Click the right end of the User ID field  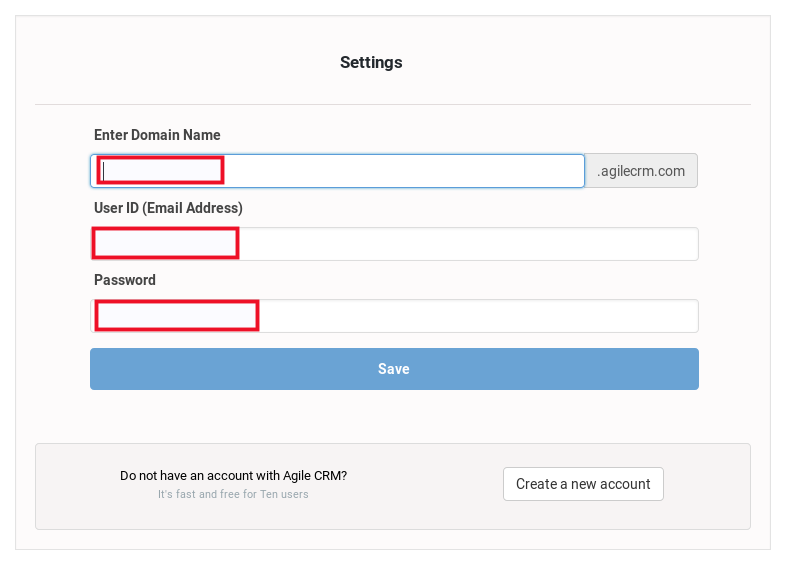coord(680,244)
